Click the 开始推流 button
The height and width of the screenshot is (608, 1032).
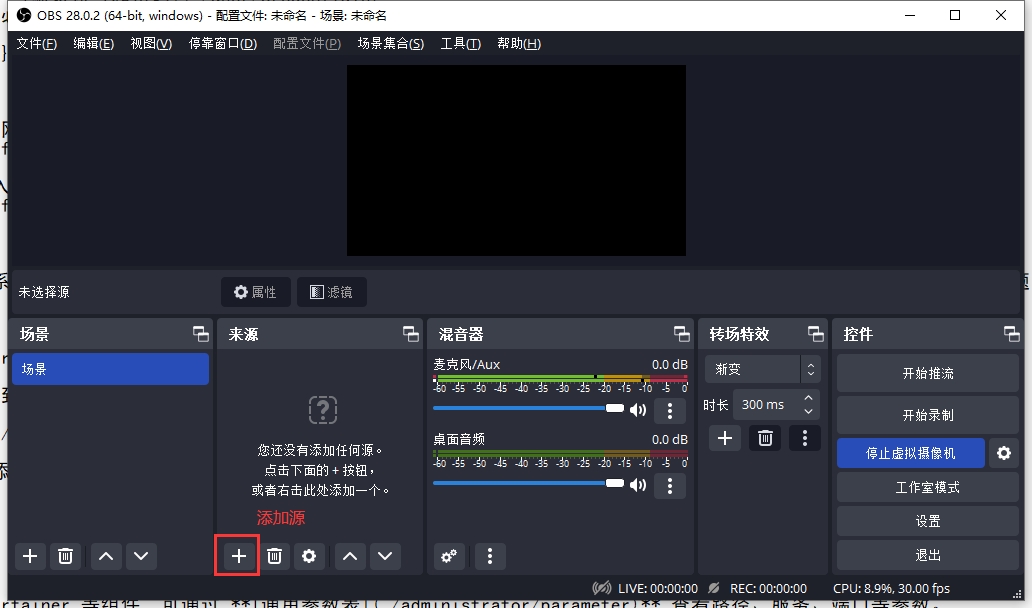927,373
